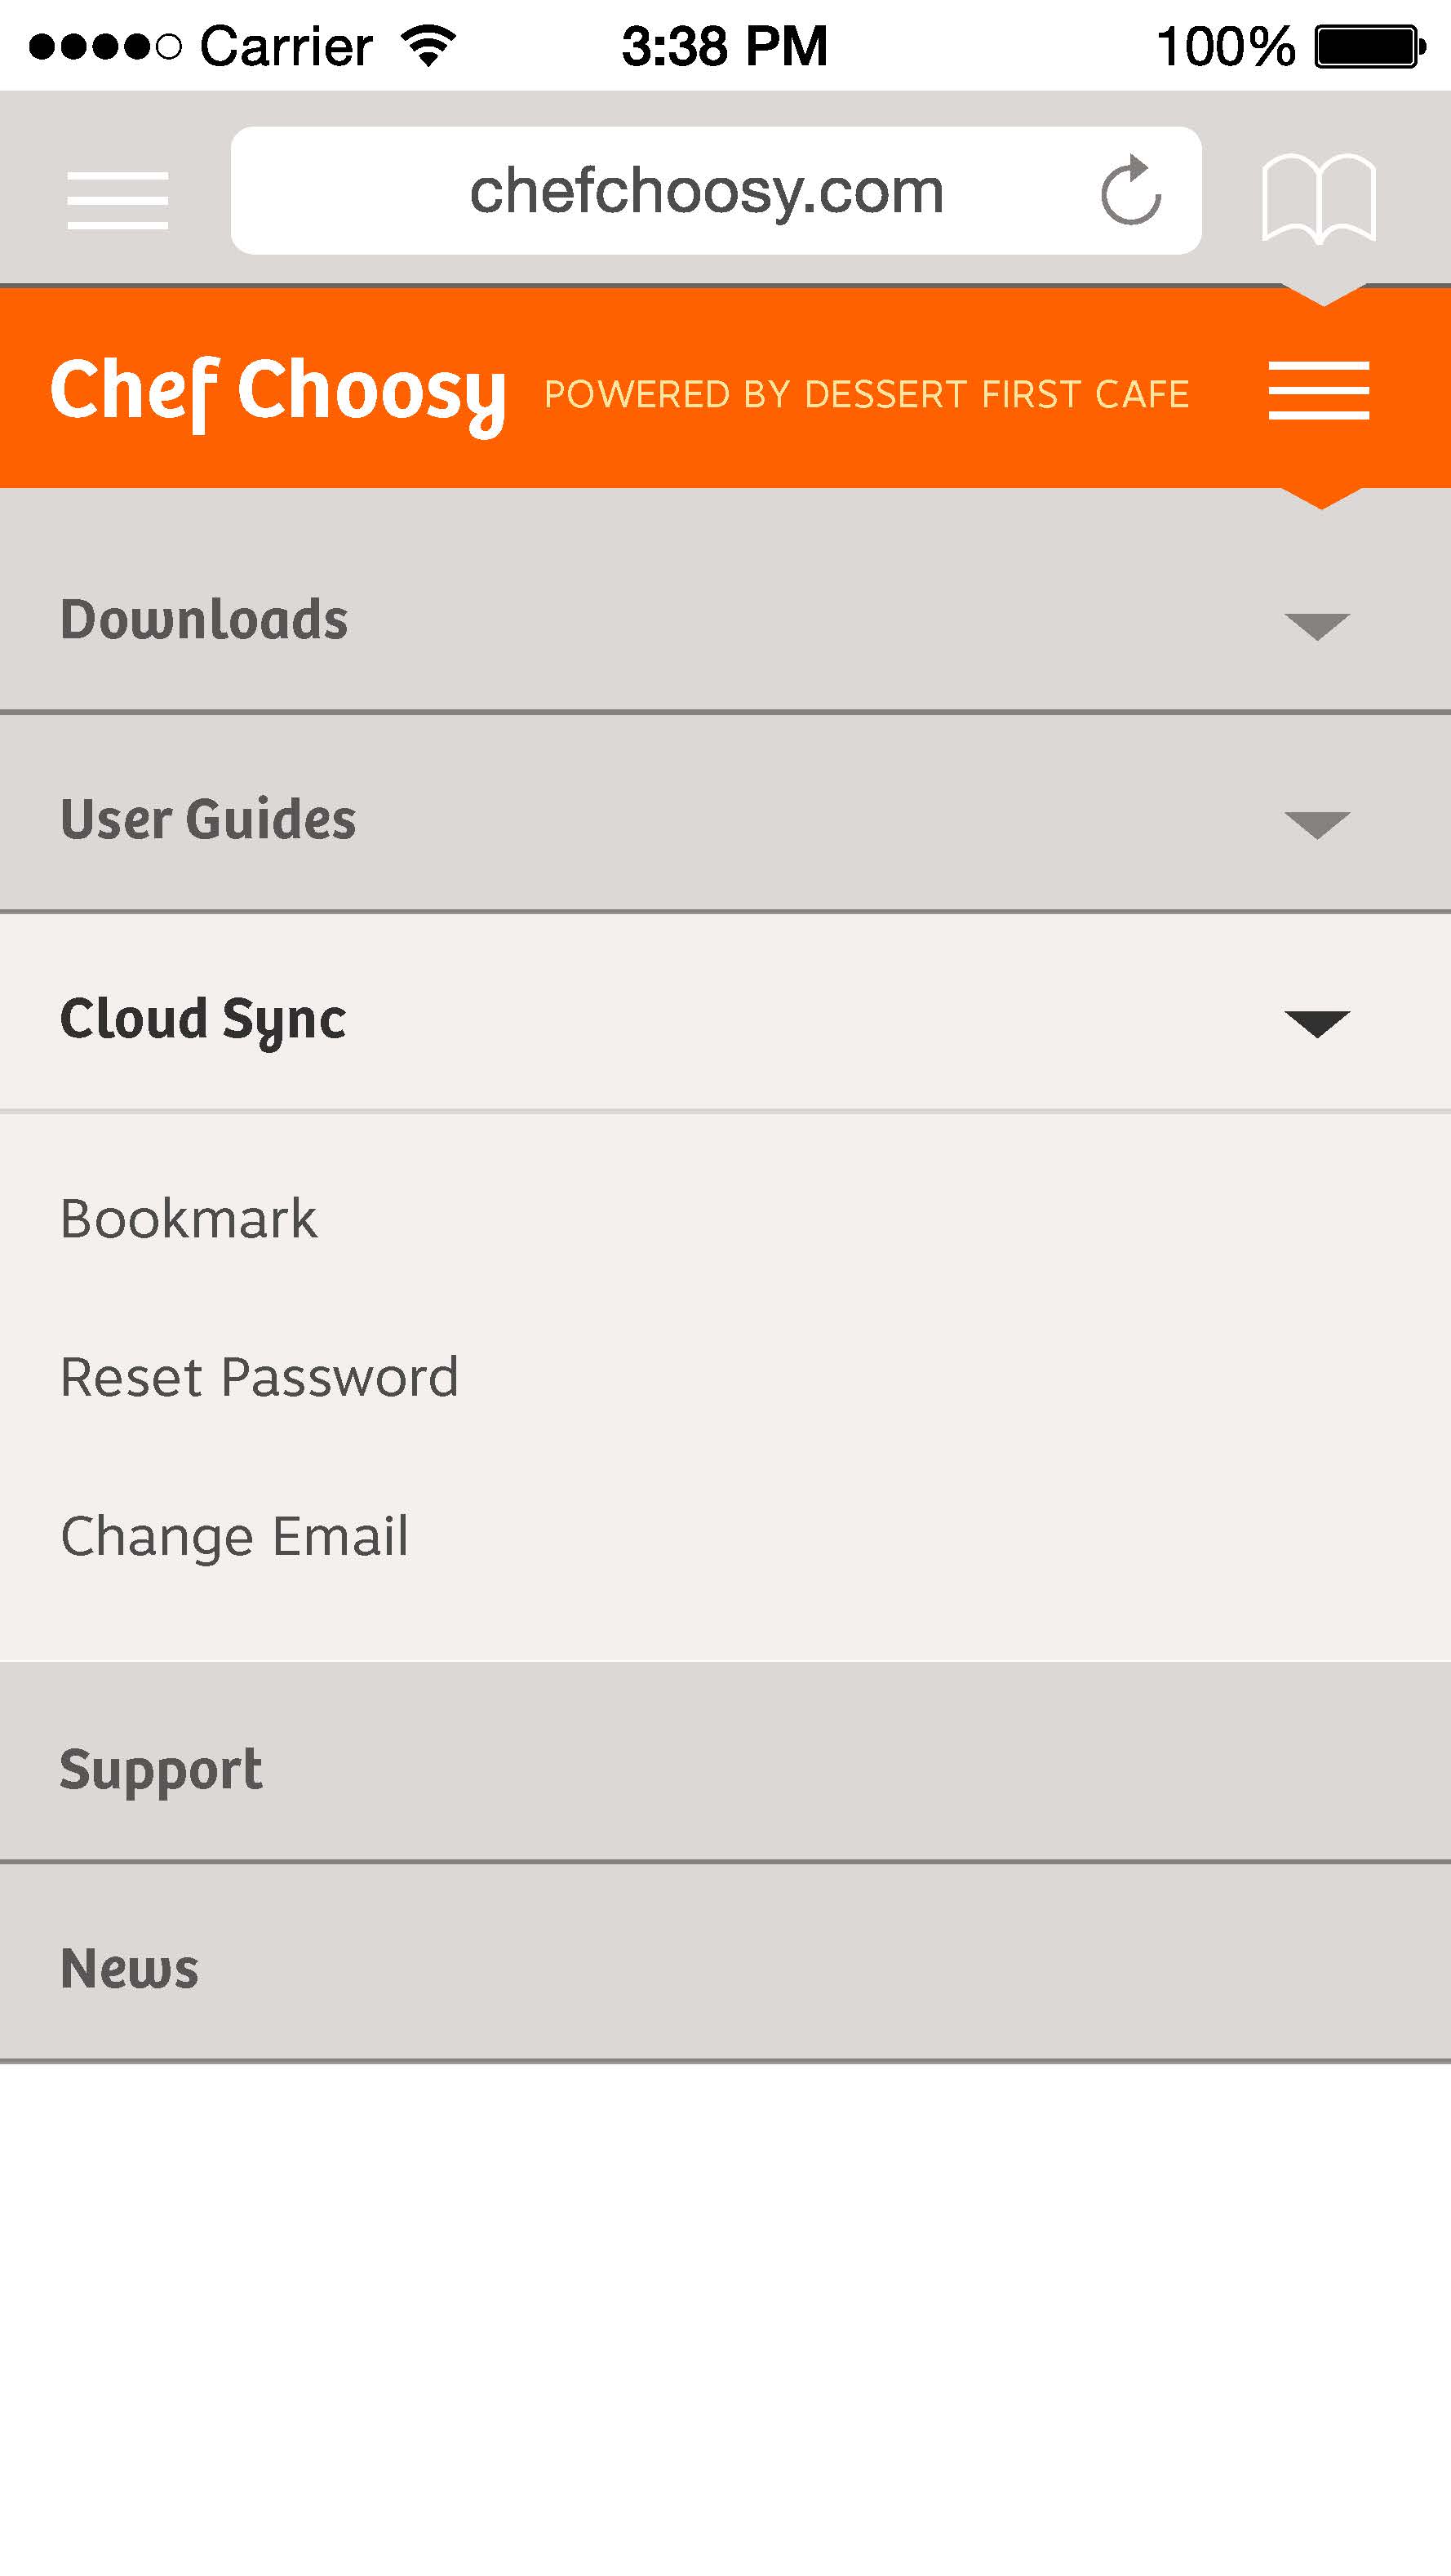The image size is (1451, 2576).
Task: Tap the reload page icon
Action: 1131,190
